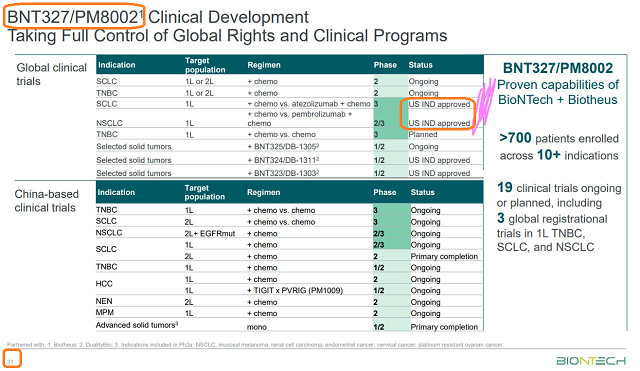Click the '+ TIGIT x PVRIG (PM1009)' regimen cell
The width and height of the screenshot is (640, 371).
(x=295, y=290)
